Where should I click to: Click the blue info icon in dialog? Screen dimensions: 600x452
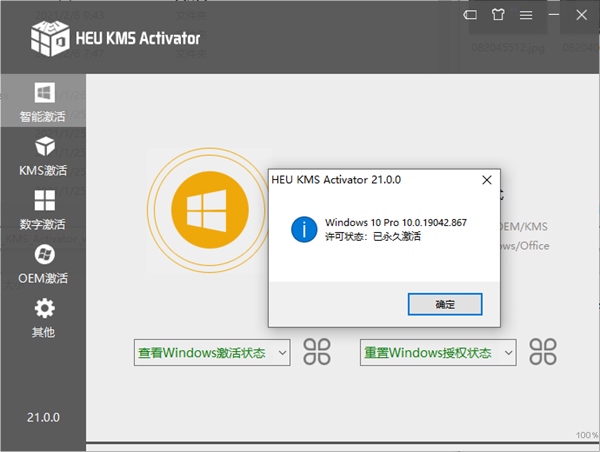click(x=302, y=229)
